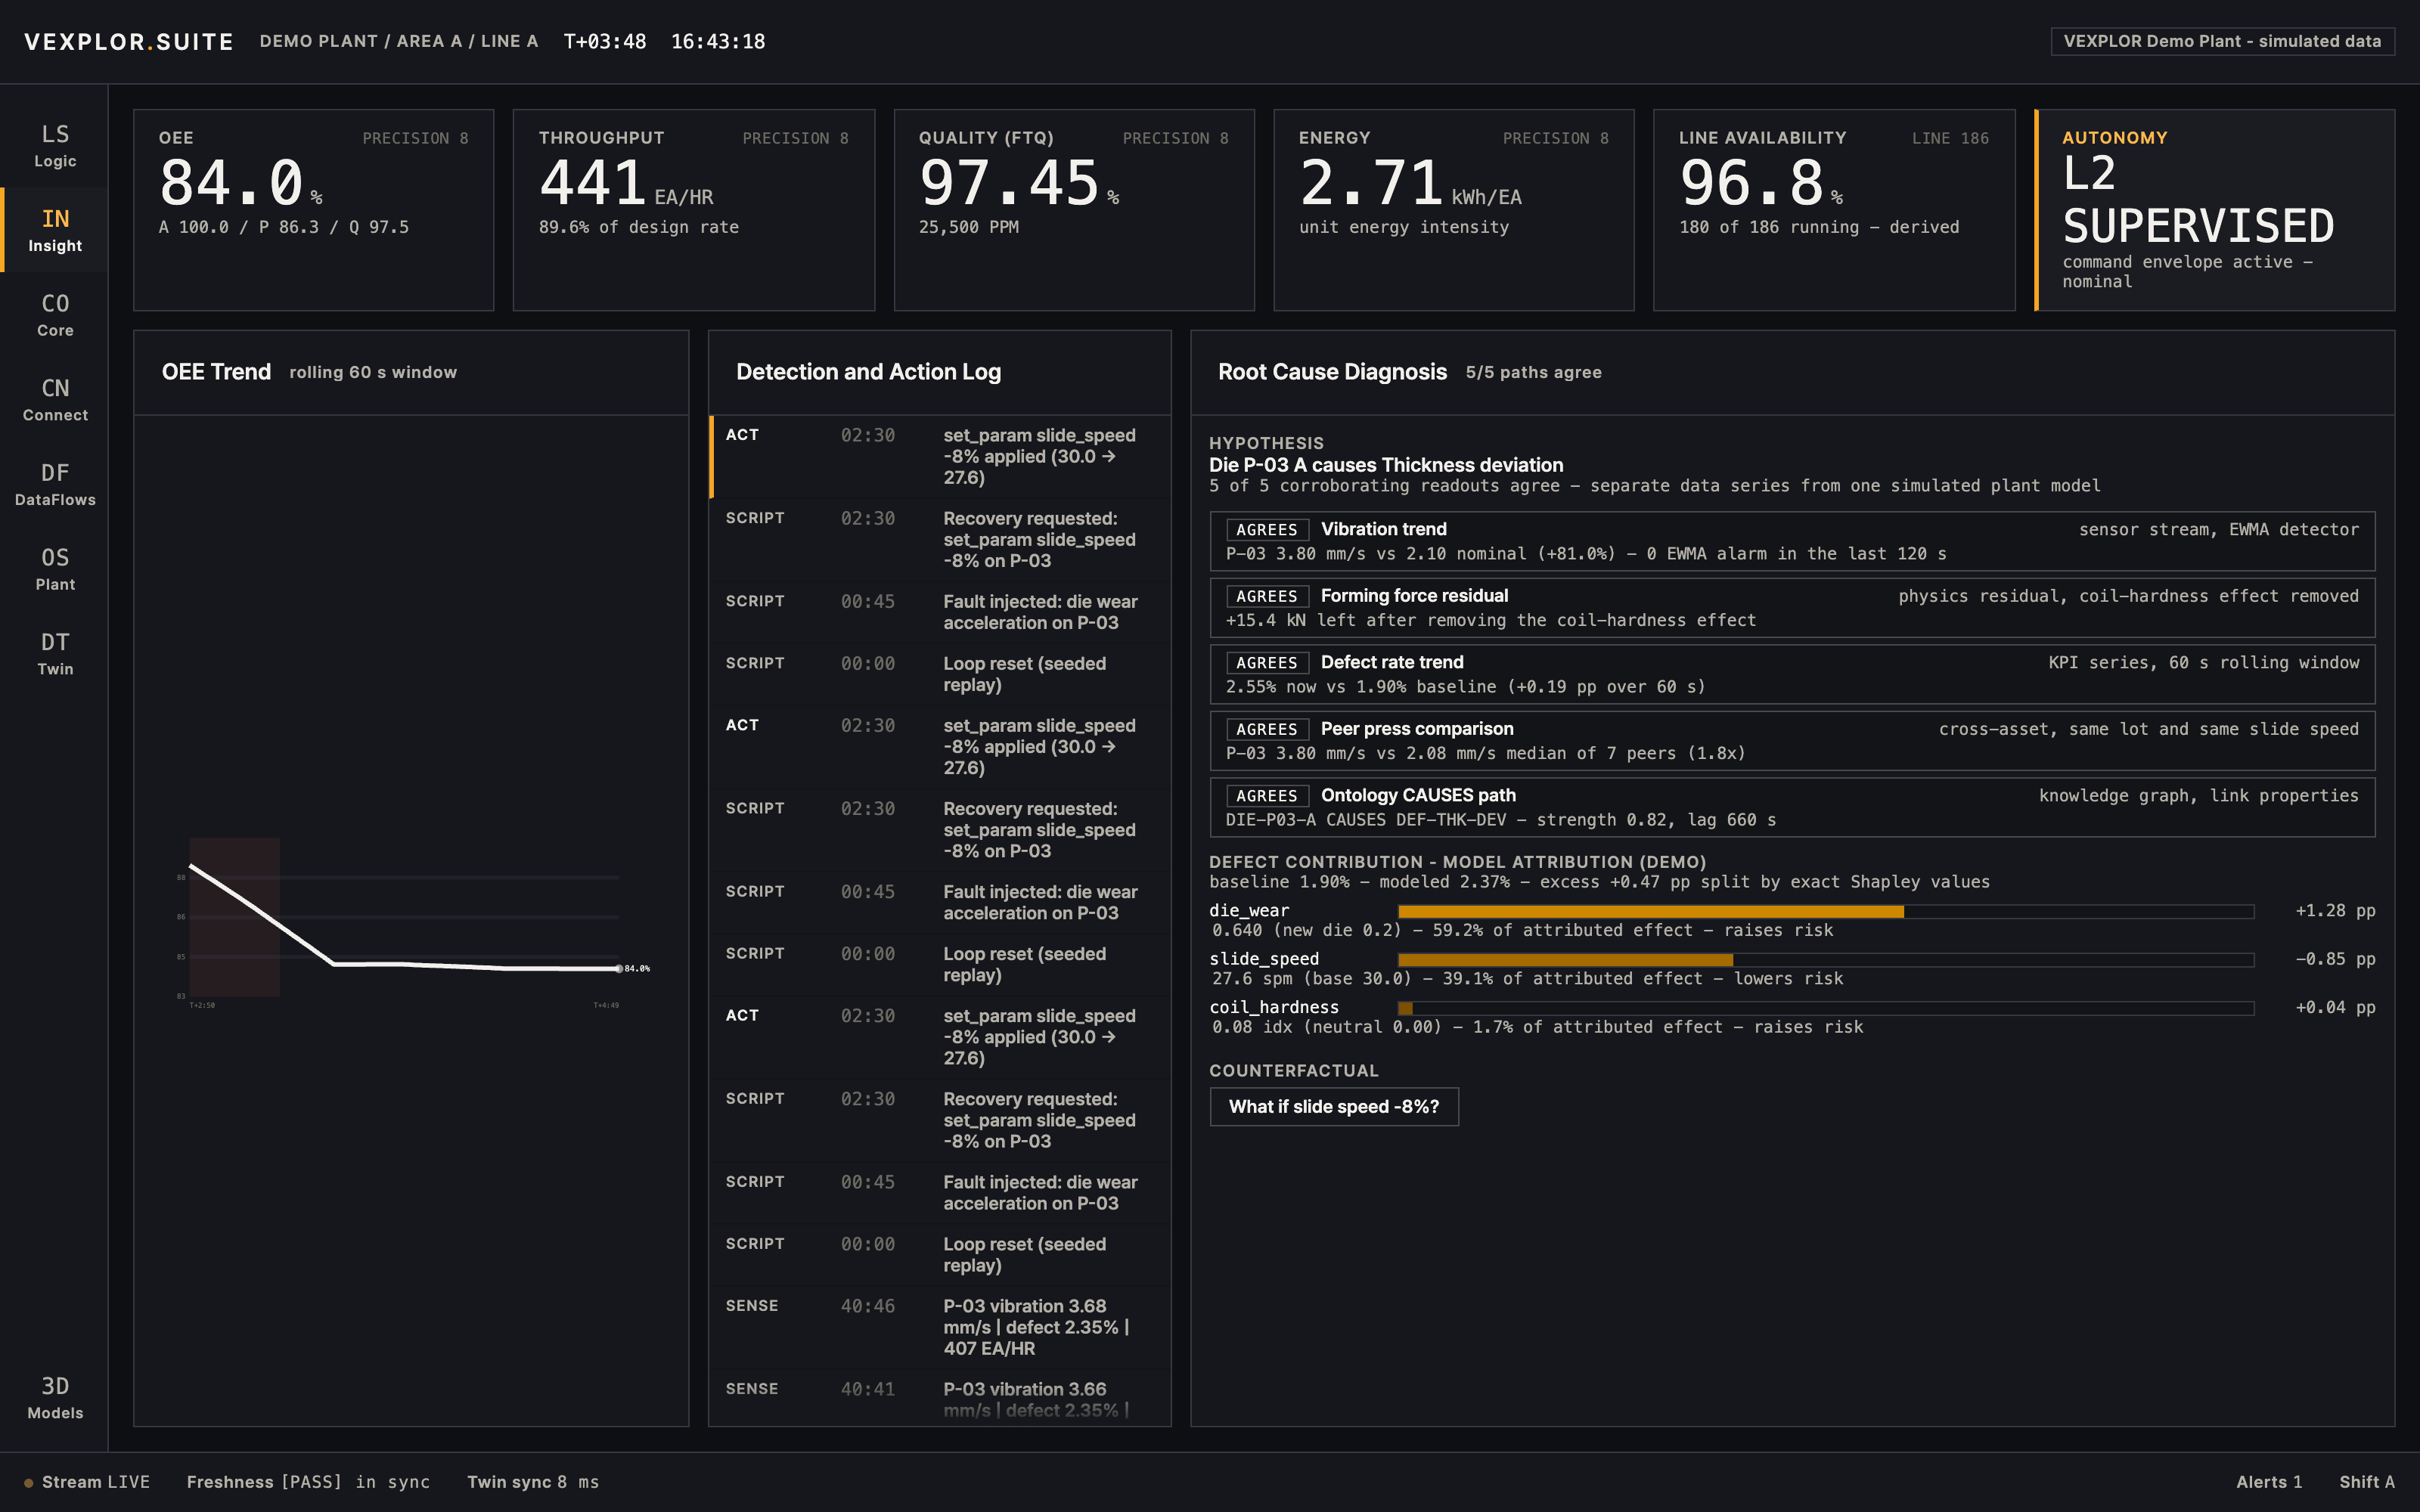Screen dimensions: 2420x1512
Task: Click the Shift A indicator
Action: tap(2367, 1482)
